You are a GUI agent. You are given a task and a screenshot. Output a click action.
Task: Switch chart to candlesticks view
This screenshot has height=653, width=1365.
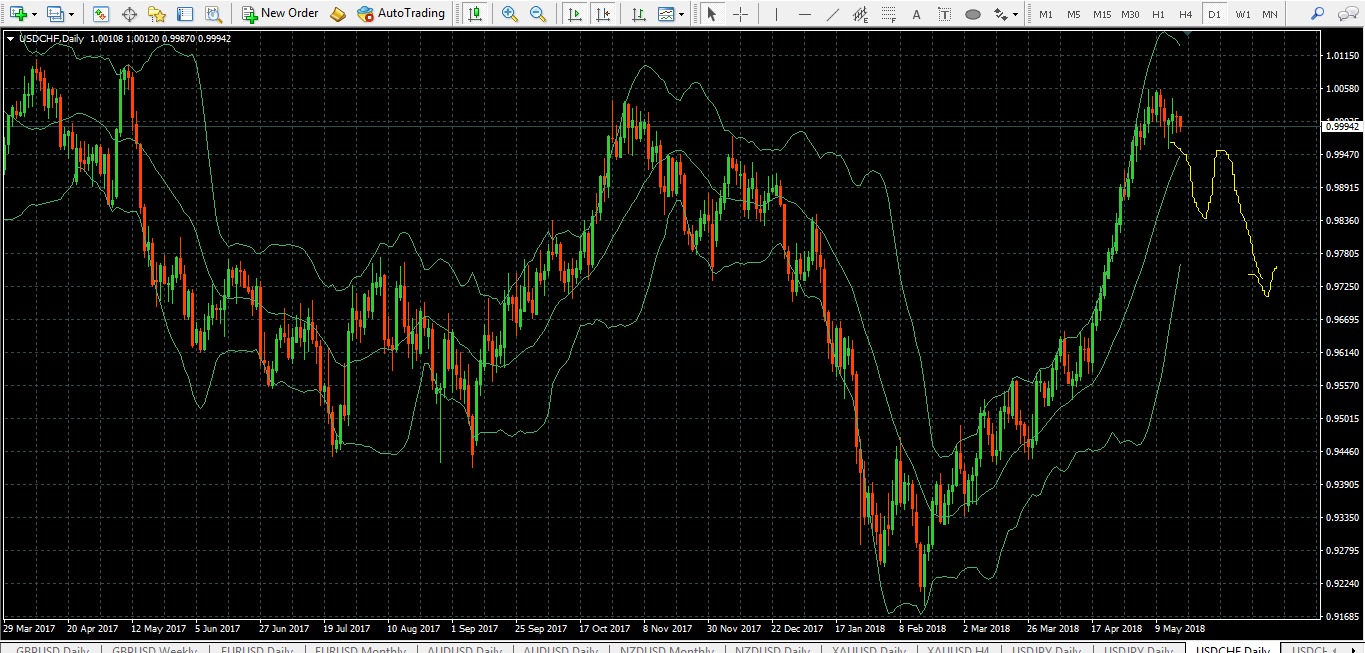coord(474,14)
